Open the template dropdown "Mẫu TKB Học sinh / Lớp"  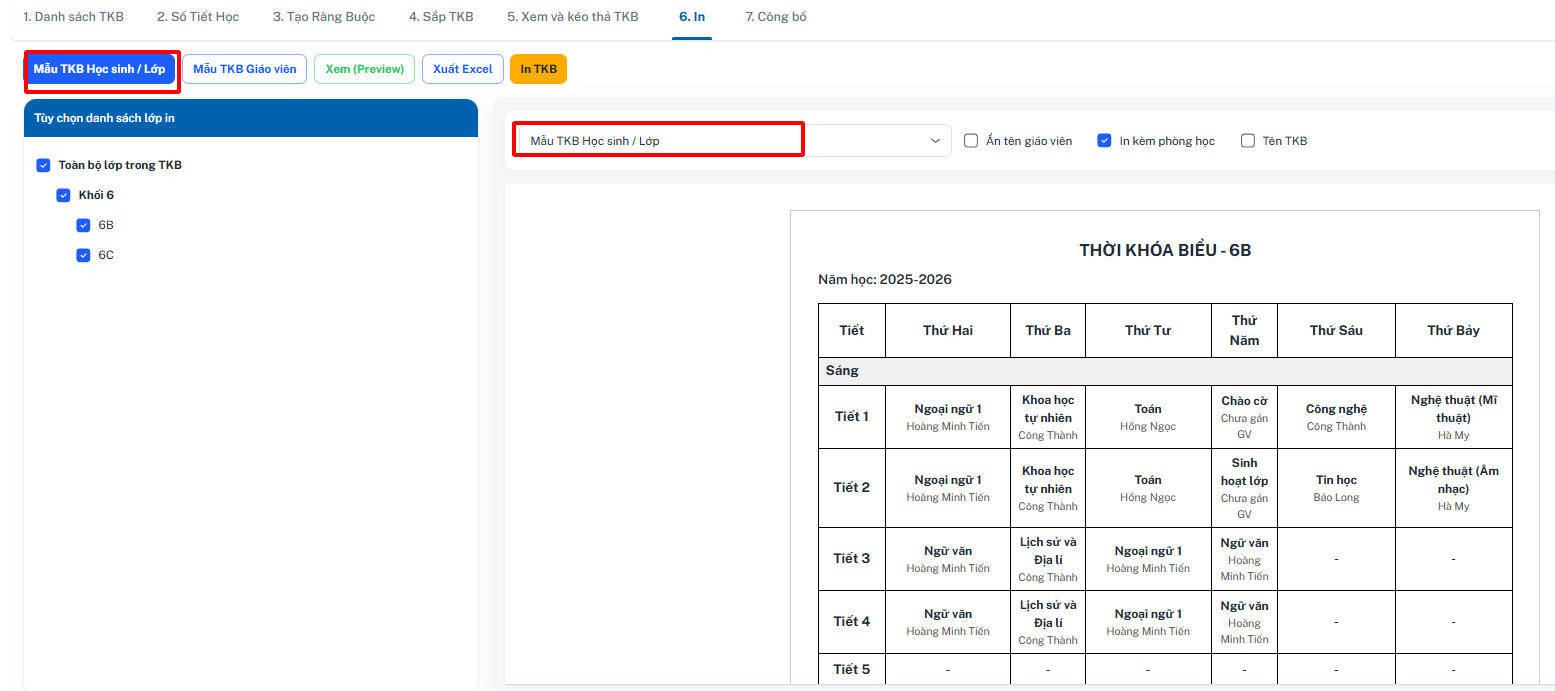tap(733, 141)
